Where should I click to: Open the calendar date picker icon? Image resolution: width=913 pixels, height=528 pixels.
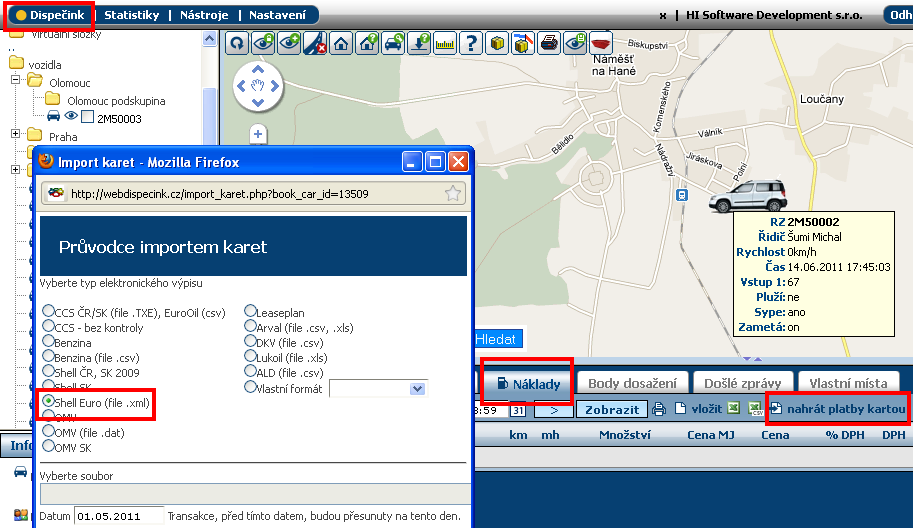pos(518,410)
